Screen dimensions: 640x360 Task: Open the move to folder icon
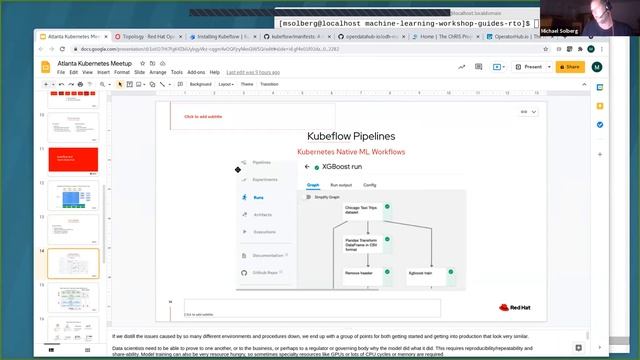(152, 63)
